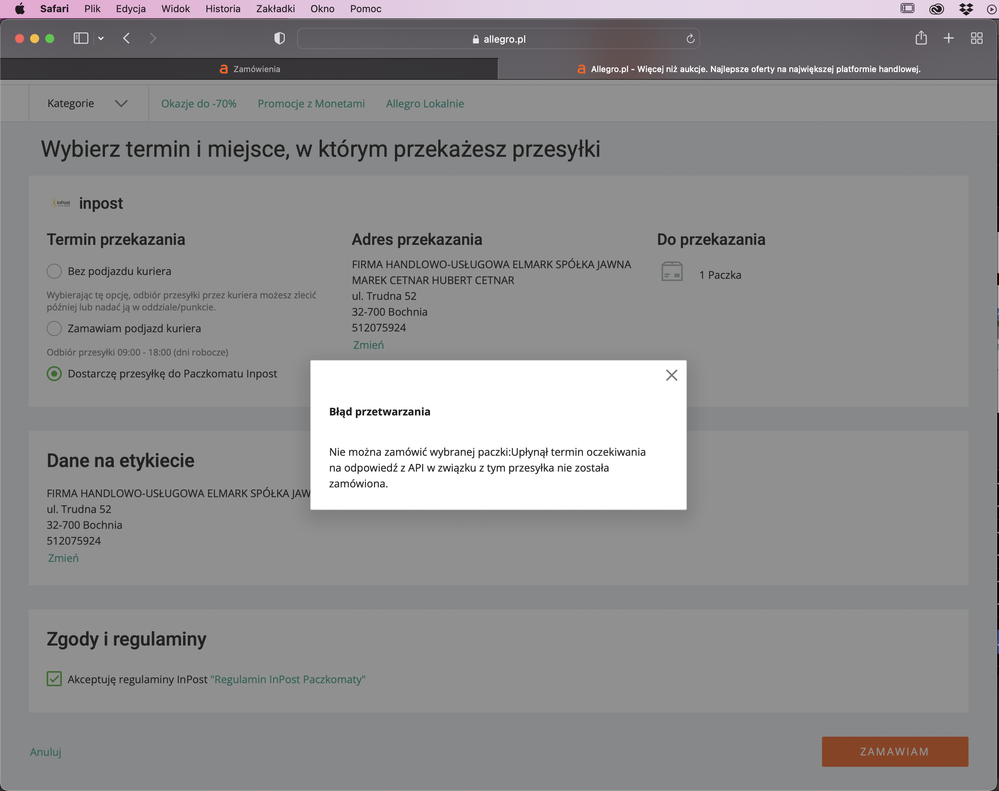Screen dimensions: 999x791
Task: Switch to the Allegro.pl Więcej niż aukcje tab
Action: click(748, 69)
